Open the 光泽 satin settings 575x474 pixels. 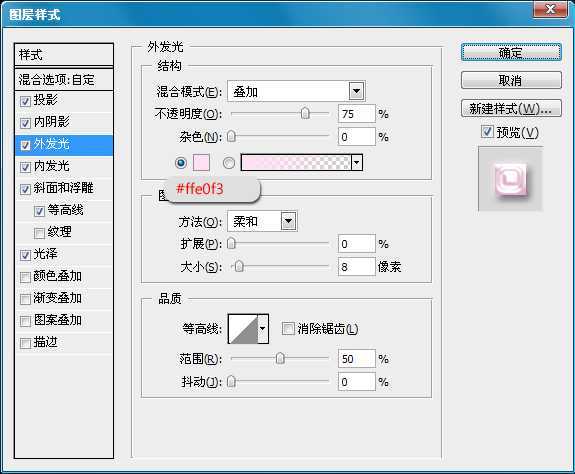click(45, 254)
